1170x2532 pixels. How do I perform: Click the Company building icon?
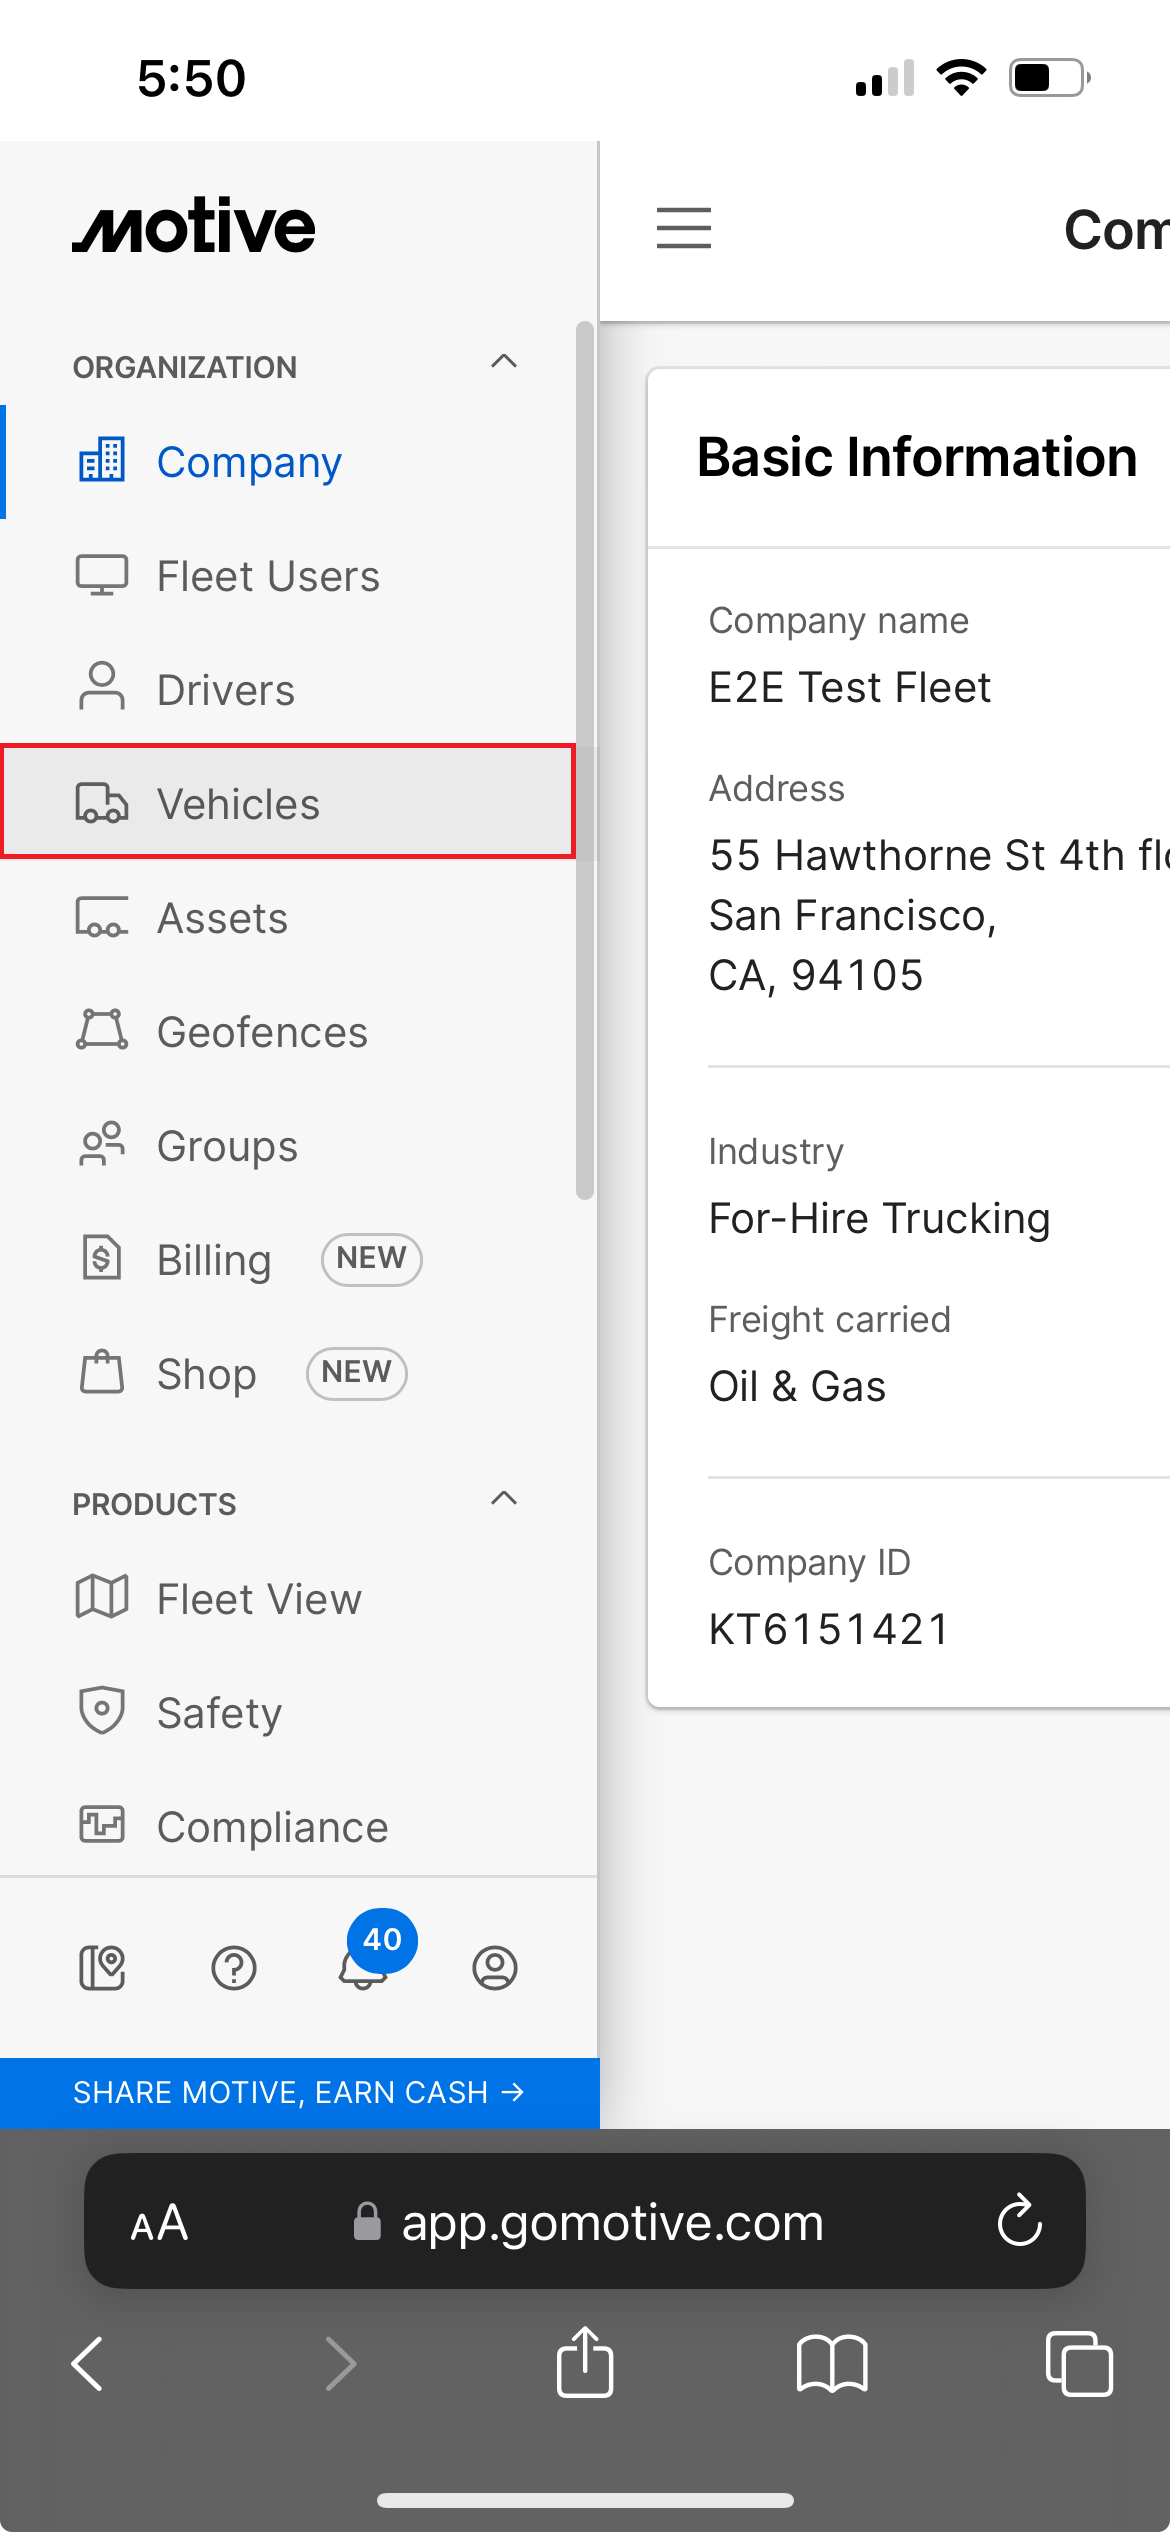pos(102,461)
